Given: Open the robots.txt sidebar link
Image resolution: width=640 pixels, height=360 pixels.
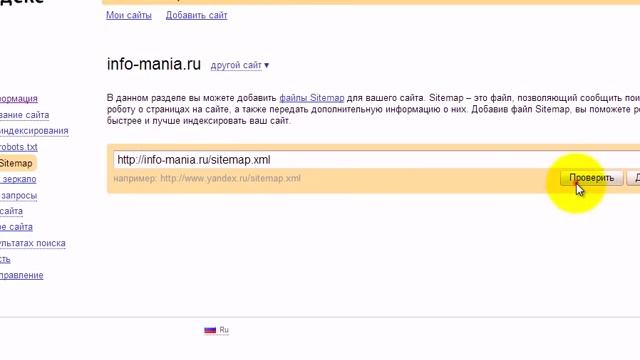Looking at the screenshot, I should pyautogui.click(x=19, y=147).
